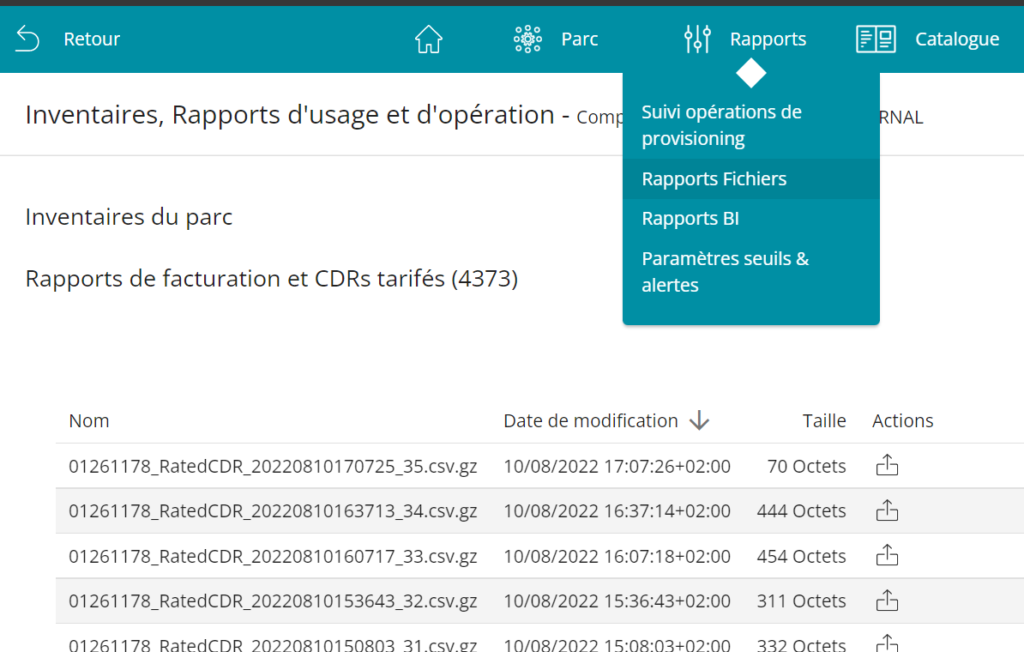Image resolution: width=1024 pixels, height=652 pixels.
Task: Expand the Inventaires du parc section
Action: [128, 217]
